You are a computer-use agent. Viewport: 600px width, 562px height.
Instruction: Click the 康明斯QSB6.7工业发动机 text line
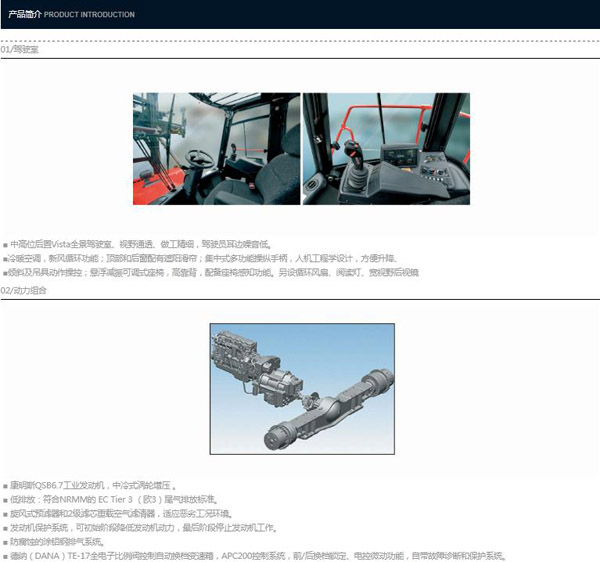95,485
